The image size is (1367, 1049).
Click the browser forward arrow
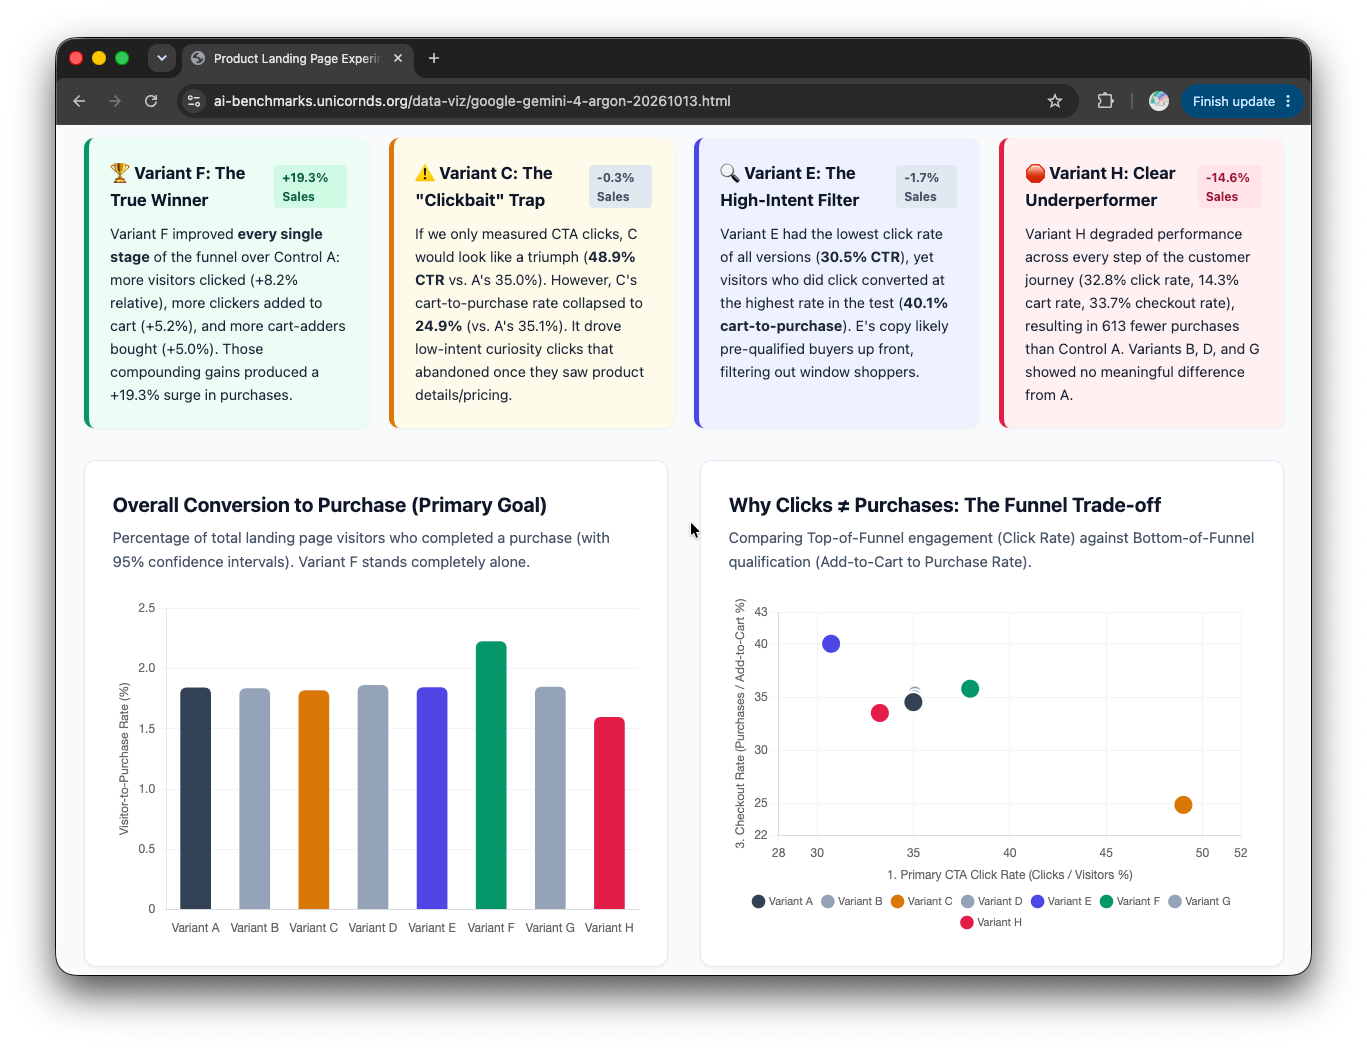[x=115, y=101]
